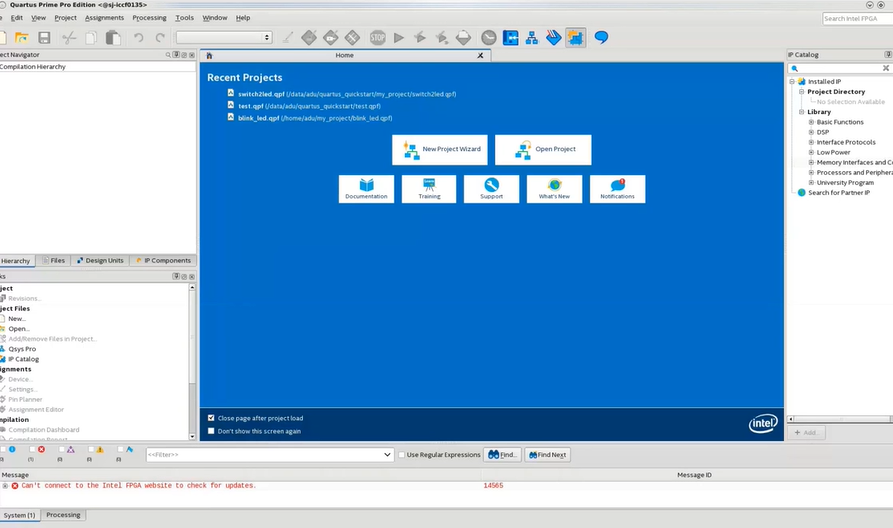Click the Find... button
This screenshot has height=528, width=893.
(x=502, y=455)
